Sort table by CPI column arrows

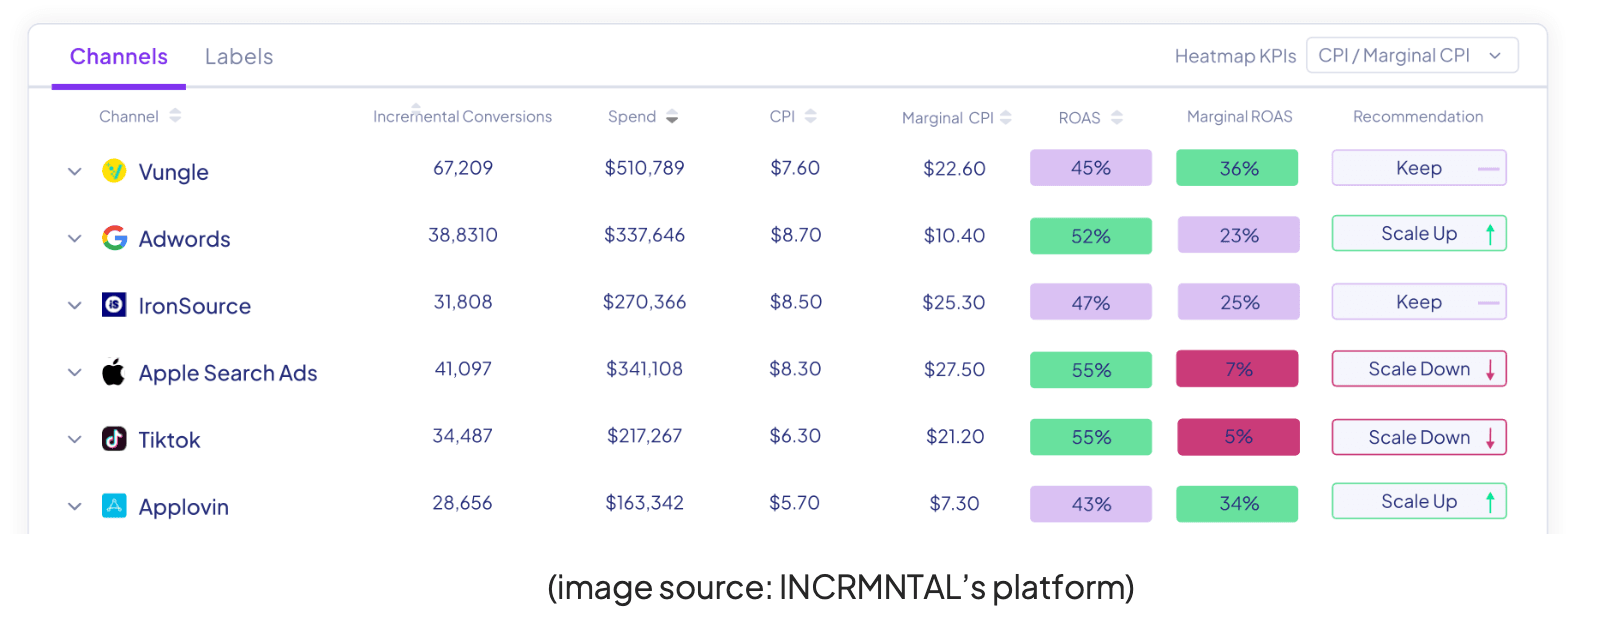click(811, 117)
